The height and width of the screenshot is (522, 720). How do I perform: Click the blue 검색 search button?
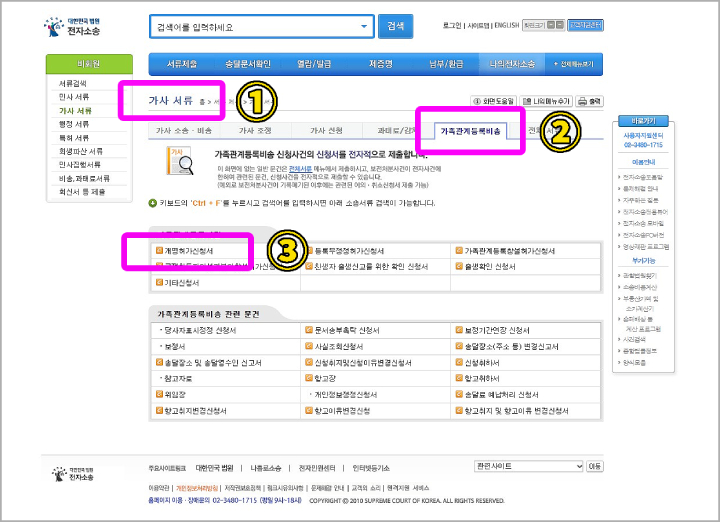pyautogui.click(x=395, y=26)
